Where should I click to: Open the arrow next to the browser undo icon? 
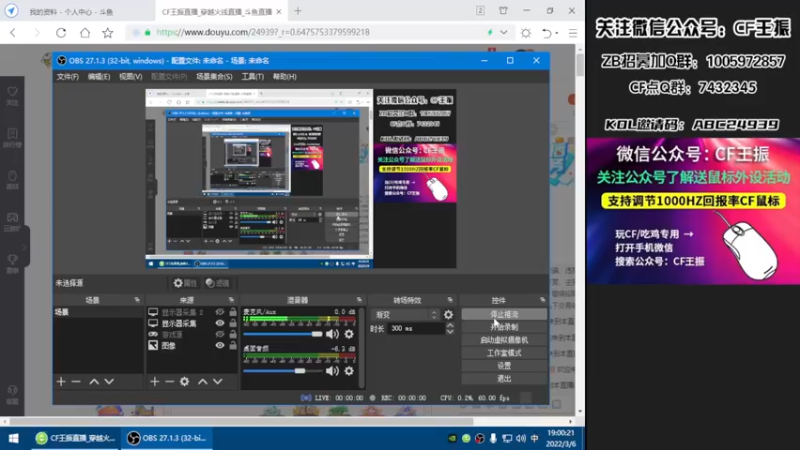(x=557, y=33)
